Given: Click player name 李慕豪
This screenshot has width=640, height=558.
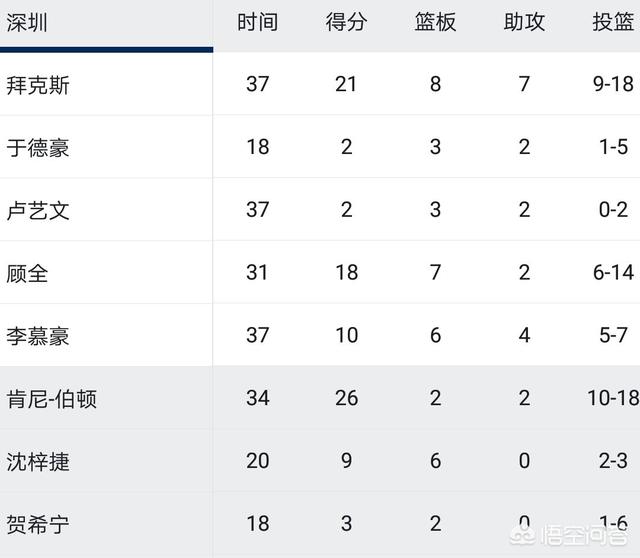Looking at the screenshot, I should pyautogui.click(x=38, y=336).
